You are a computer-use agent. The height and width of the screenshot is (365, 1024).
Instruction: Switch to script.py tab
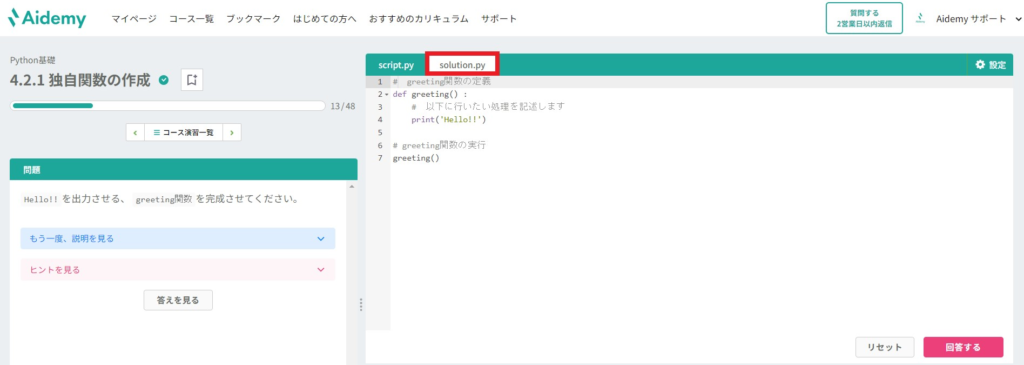(x=396, y=65)
